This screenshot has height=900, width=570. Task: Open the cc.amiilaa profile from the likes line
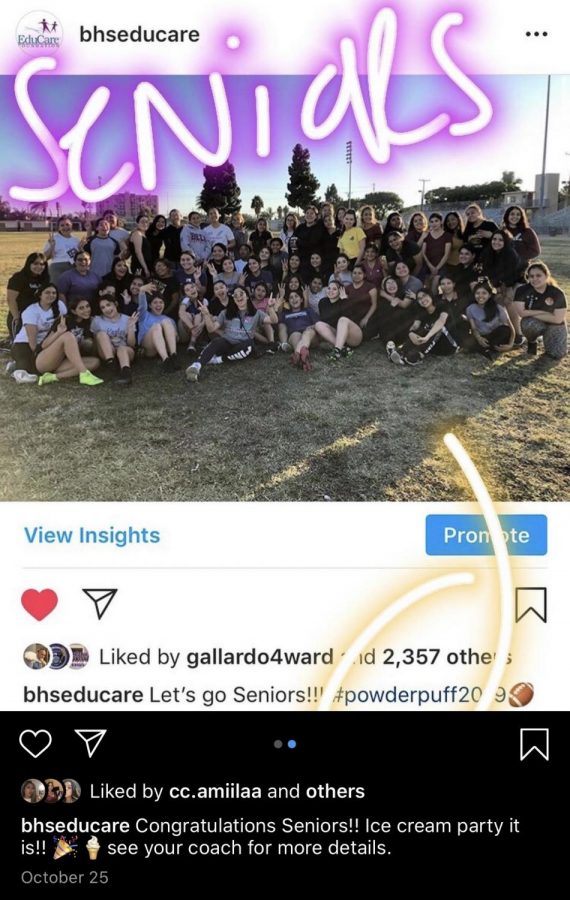pos(216,792)
